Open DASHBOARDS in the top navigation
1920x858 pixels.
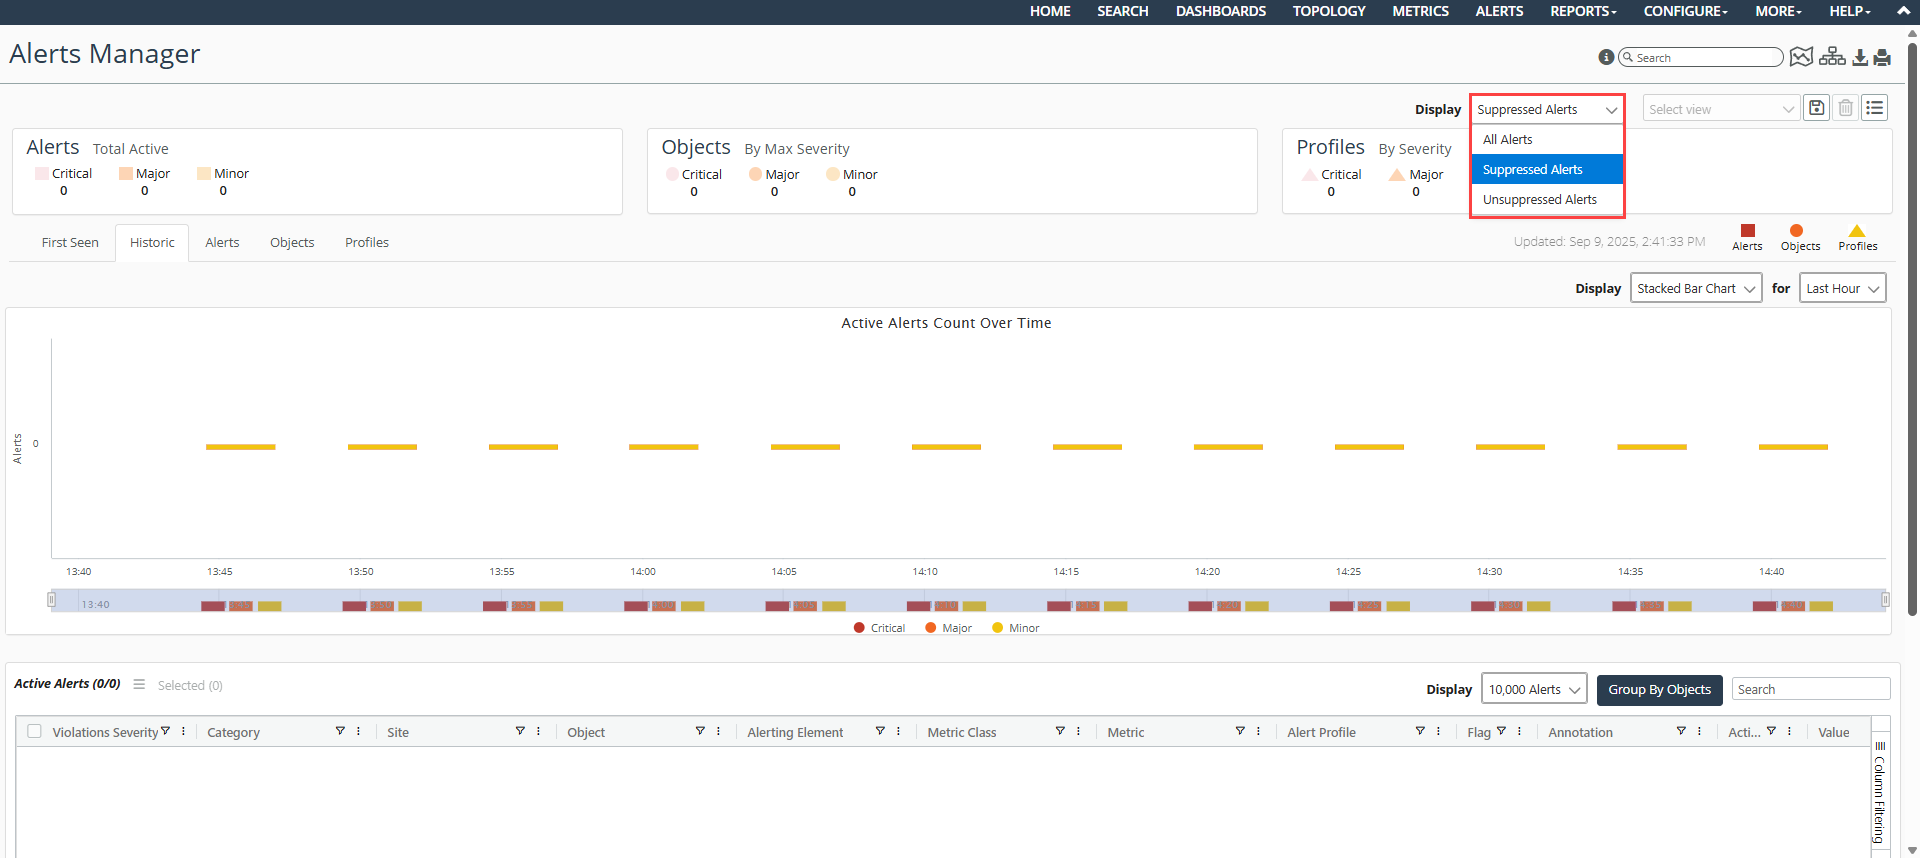coord(1220,11)
